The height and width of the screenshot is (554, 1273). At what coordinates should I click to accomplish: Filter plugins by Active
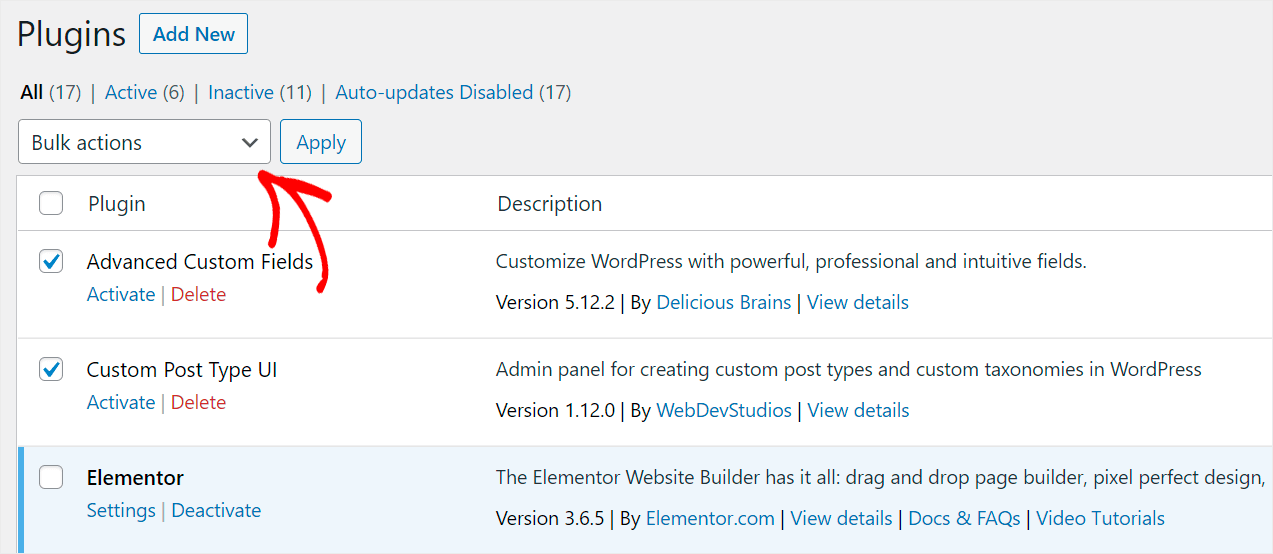[x=131, y=92]
